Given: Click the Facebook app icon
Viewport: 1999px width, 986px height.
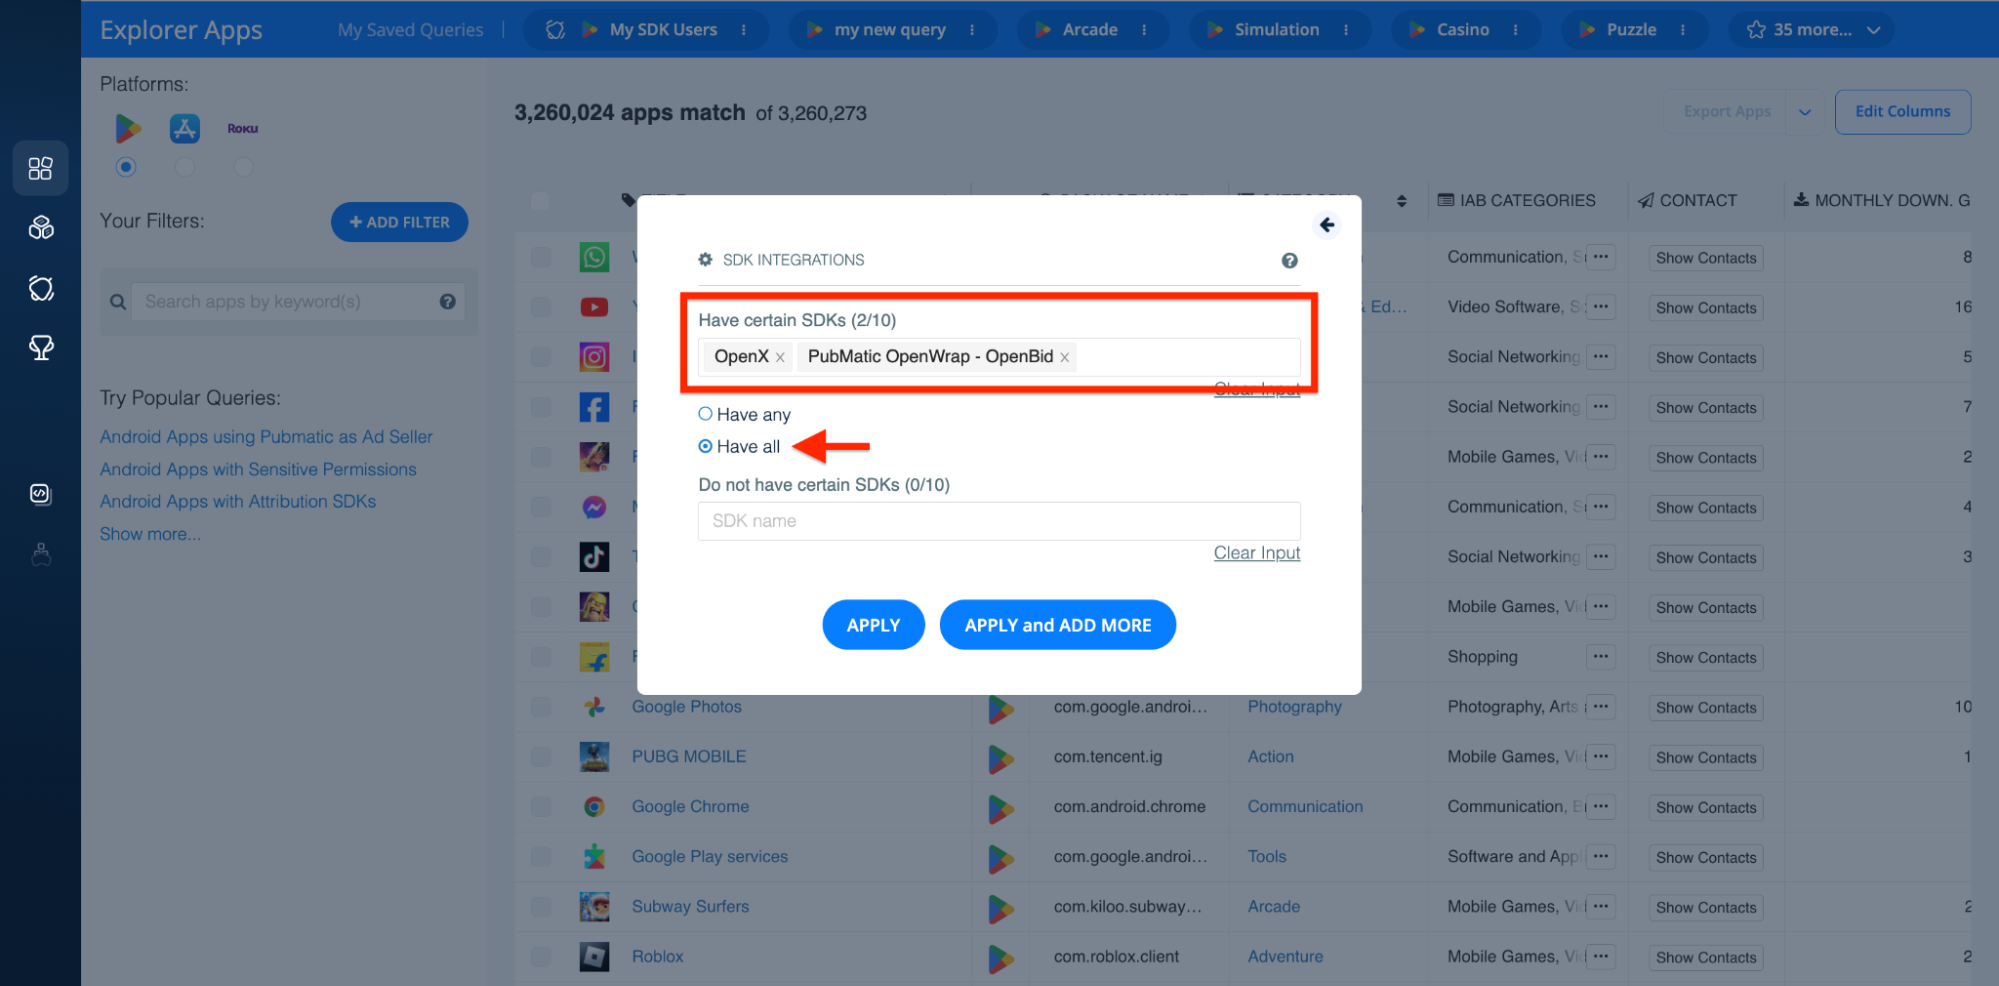Looking at the screenshot, I should [x=594, y=407].
